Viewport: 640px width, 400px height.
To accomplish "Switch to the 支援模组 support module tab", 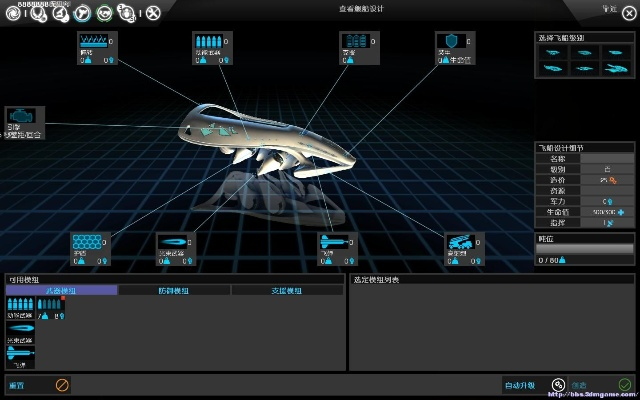I will point(287,290).
